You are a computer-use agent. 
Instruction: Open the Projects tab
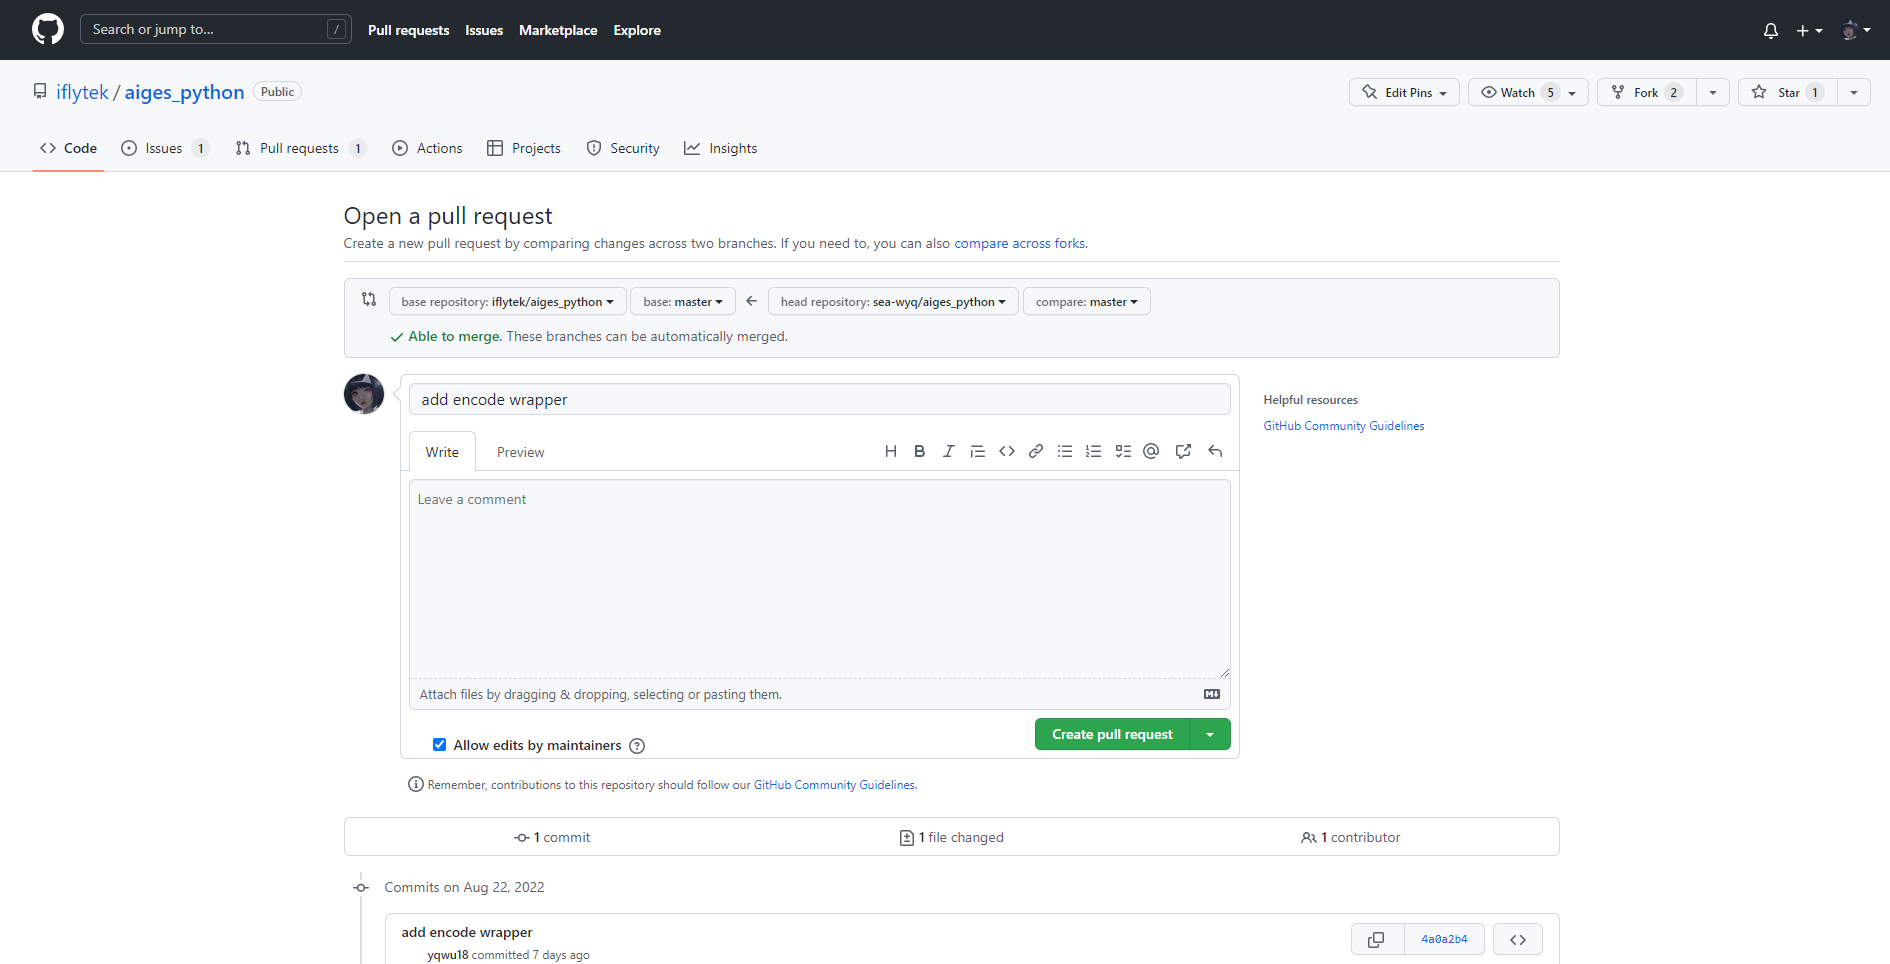coord(524,148)
